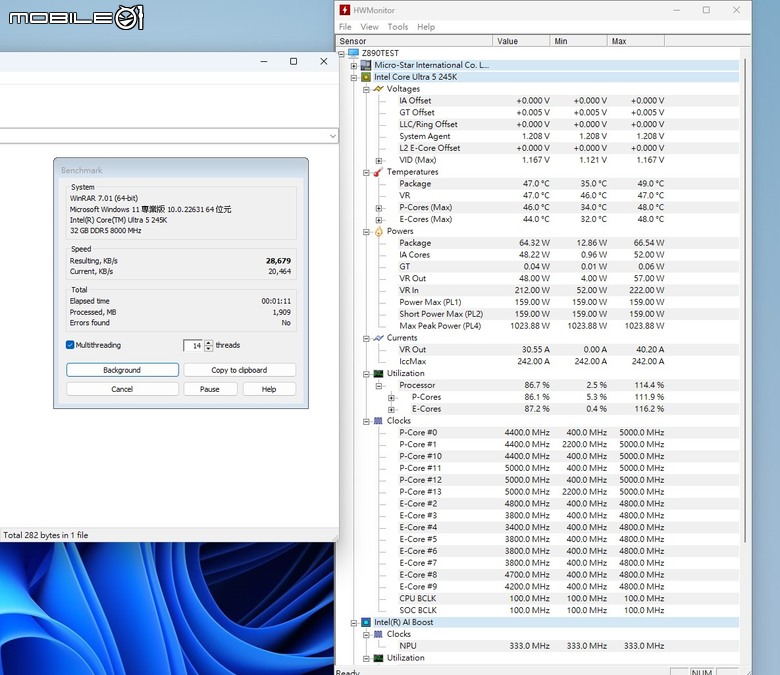780x675 pixels.
Task: Click the Temperatures thermometer icon
Action: (378, 172)
